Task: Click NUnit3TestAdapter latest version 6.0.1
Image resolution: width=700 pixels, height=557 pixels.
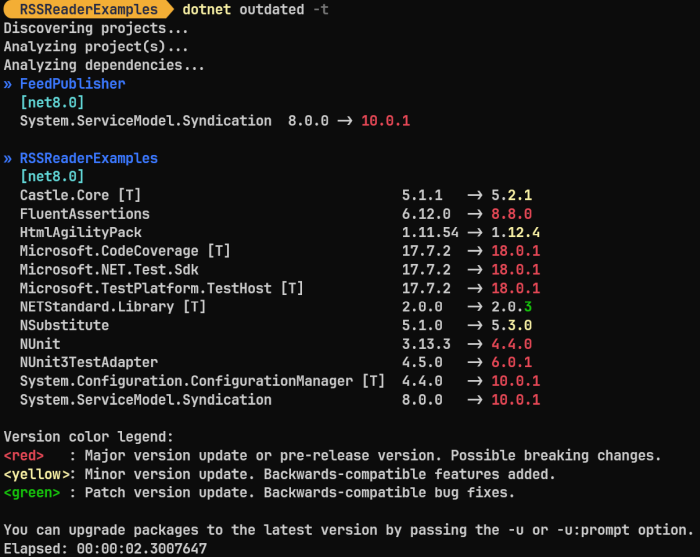Action: point(512,362)
